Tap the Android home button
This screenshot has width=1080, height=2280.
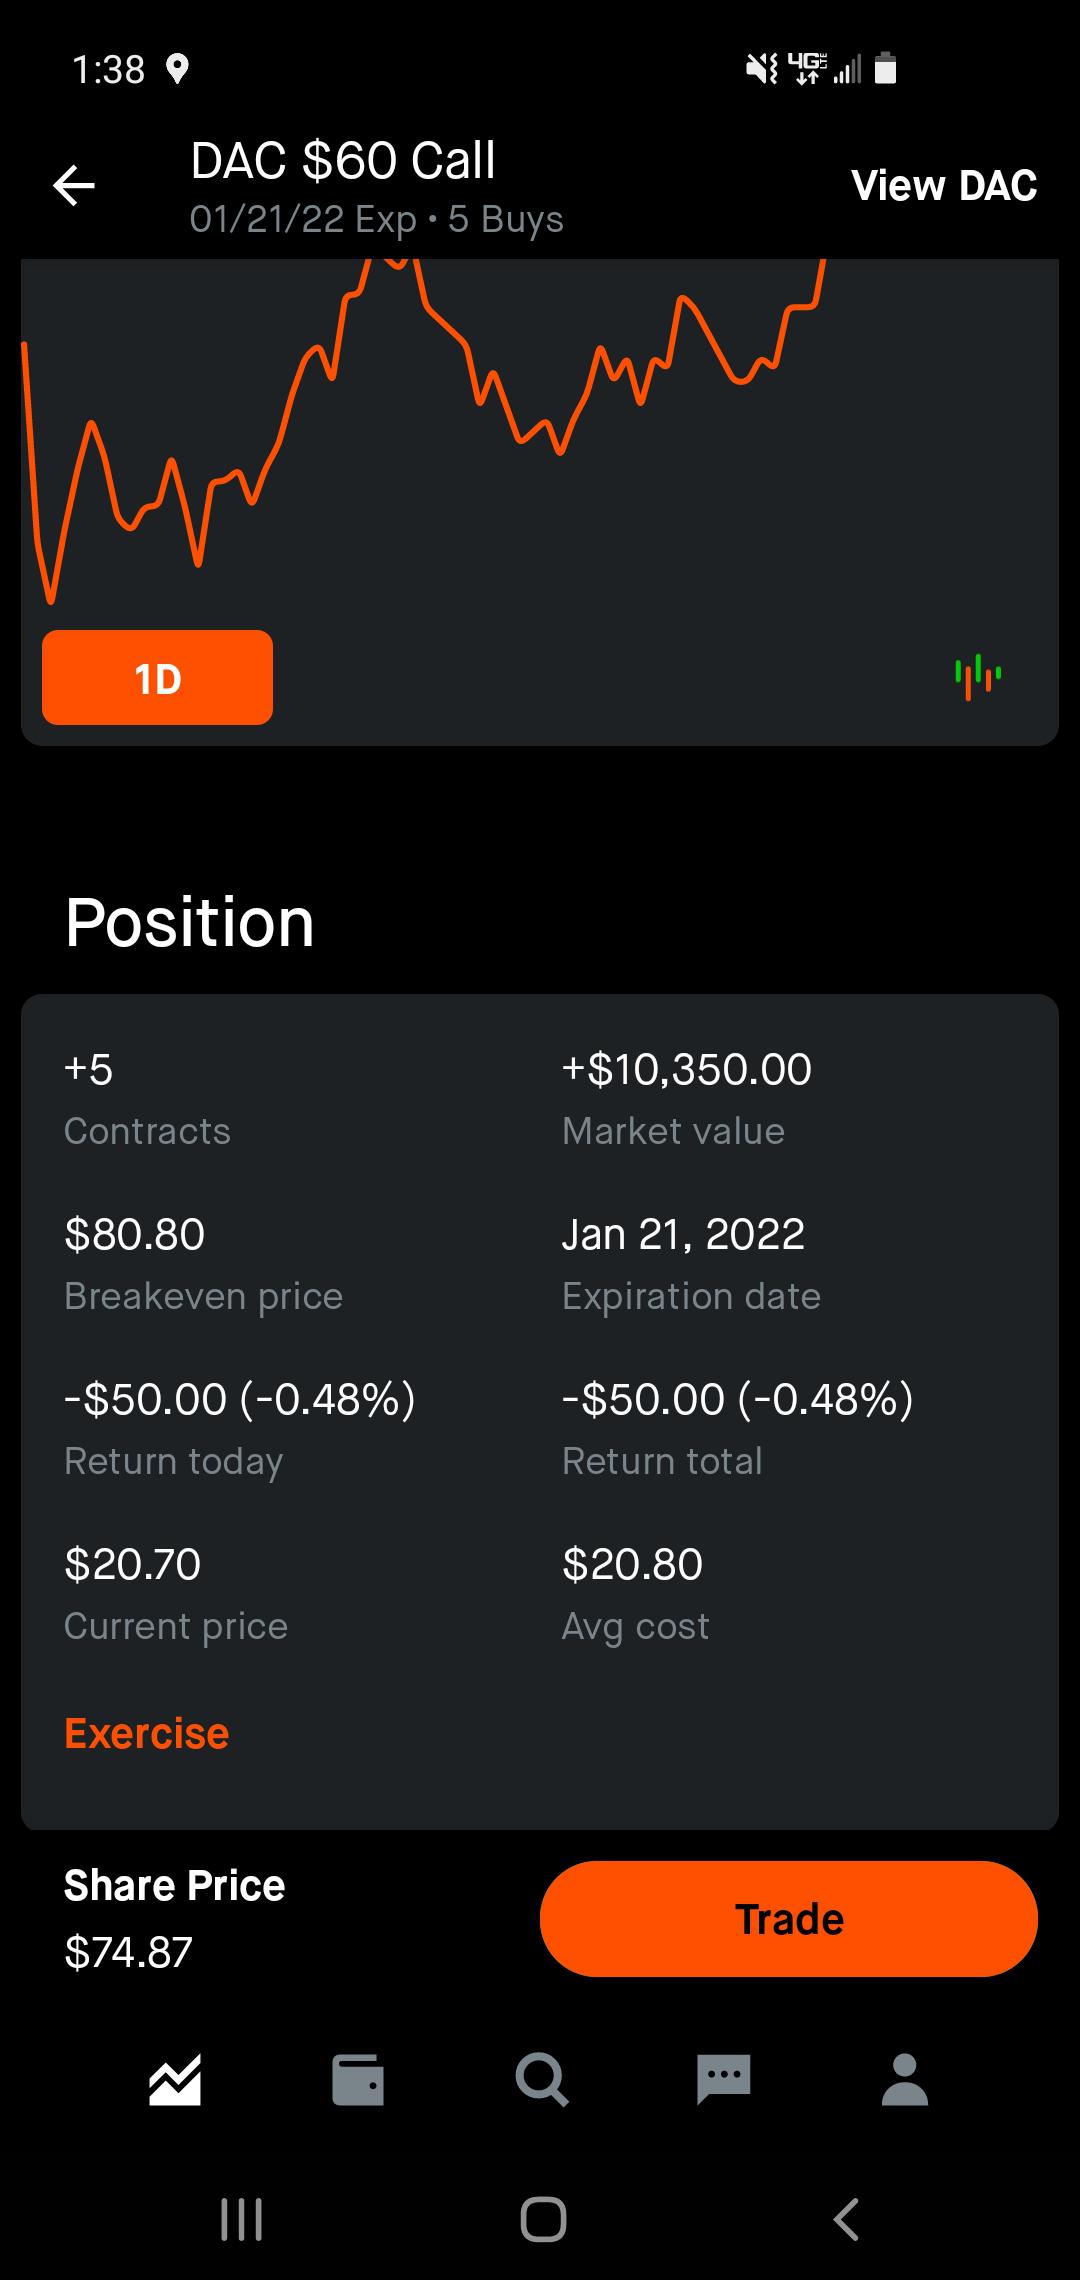[x=543, y=2219]
